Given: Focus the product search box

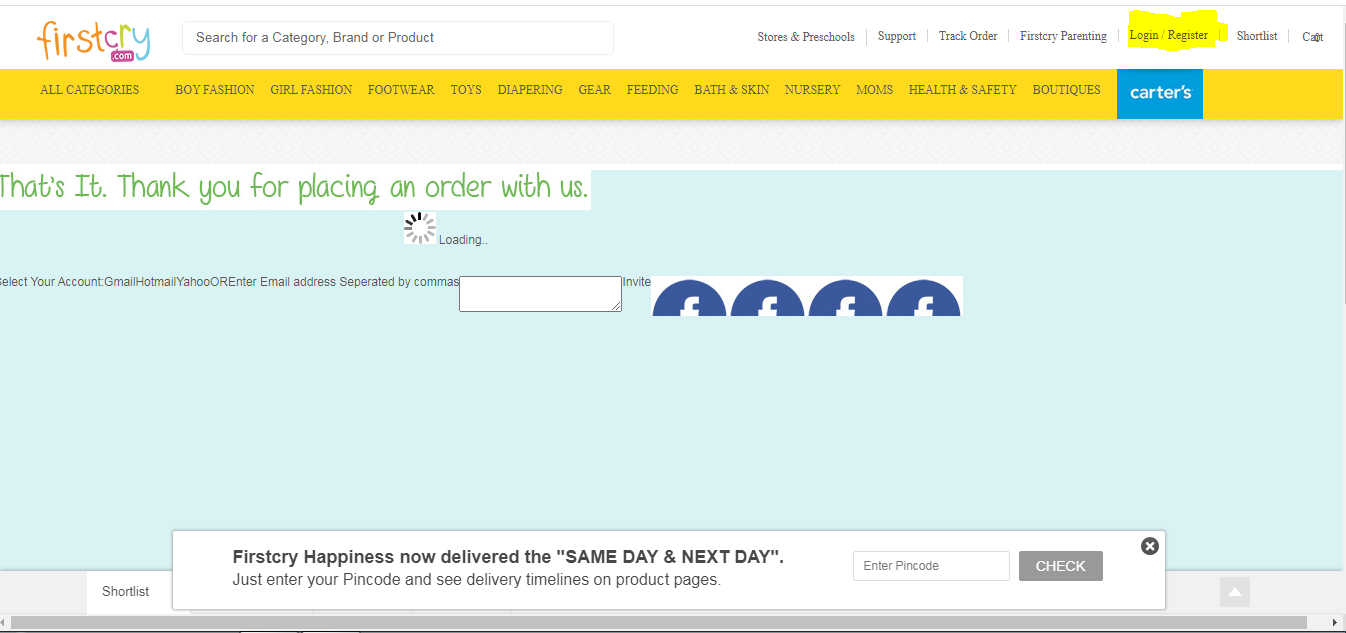Looking at the screenshot, I should tap(397, 38).
